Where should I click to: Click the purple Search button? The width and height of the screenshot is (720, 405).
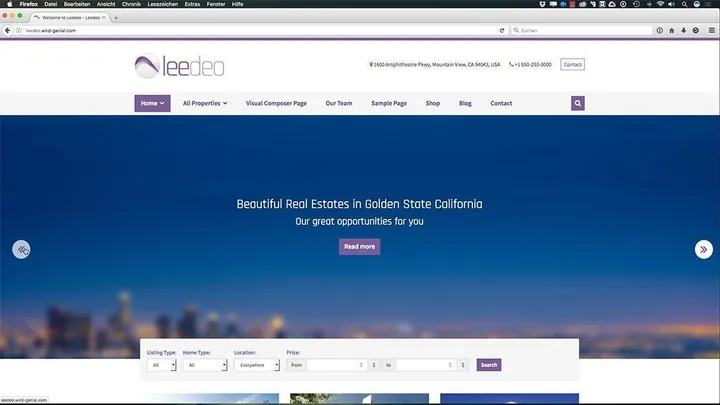[x=489, y=365]
